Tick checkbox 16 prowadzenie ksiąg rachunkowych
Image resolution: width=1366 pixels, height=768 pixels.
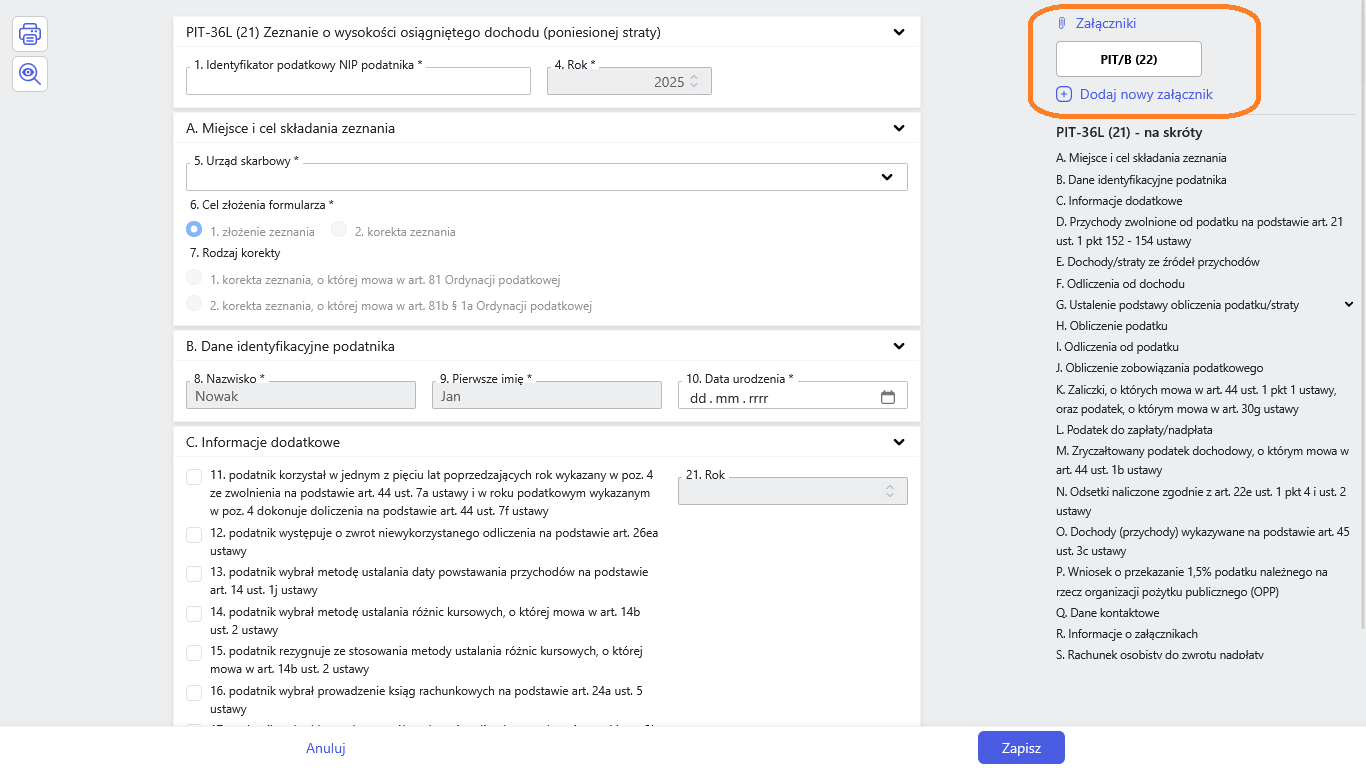click(x=194, y=693)
